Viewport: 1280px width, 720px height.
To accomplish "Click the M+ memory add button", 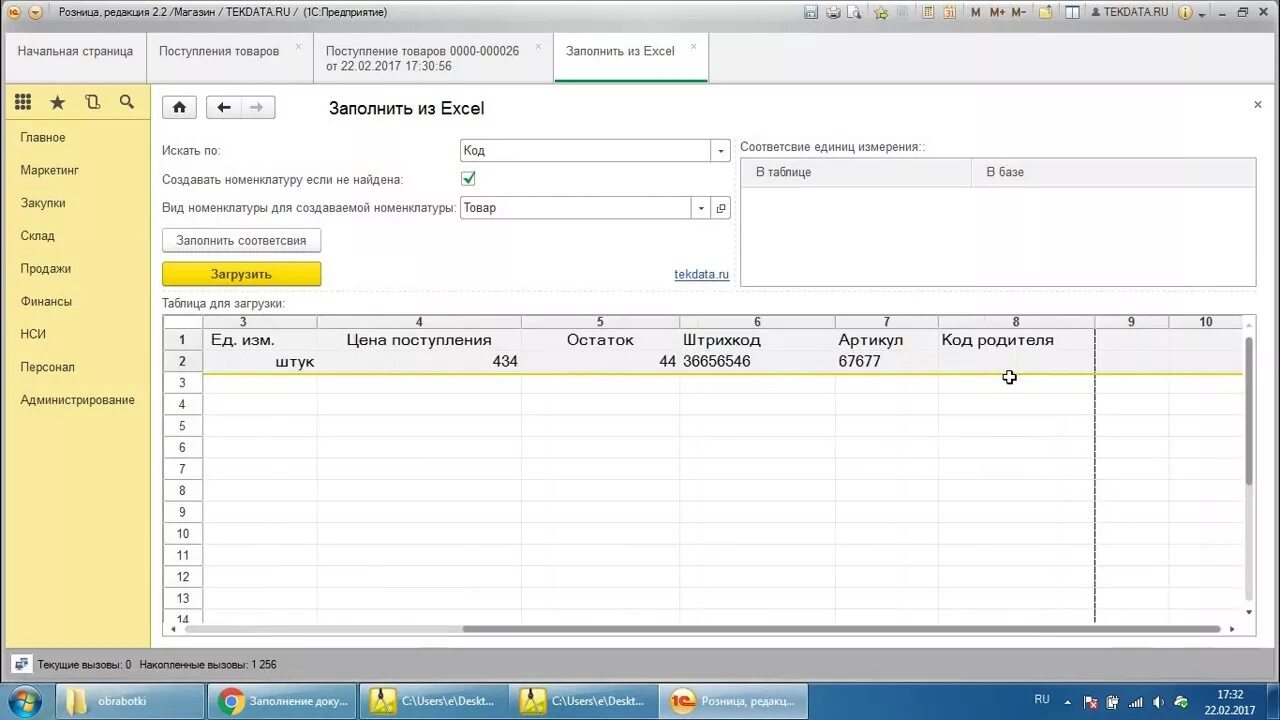I will click(997, 12).
